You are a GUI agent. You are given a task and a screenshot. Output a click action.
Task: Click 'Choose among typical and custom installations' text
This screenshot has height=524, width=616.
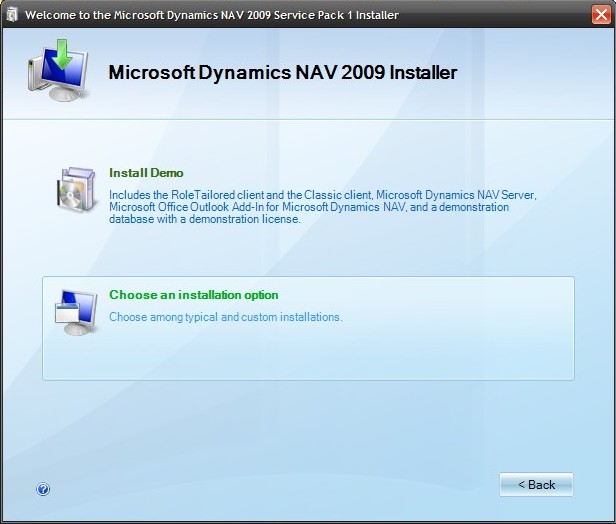(x=226, y=317)
